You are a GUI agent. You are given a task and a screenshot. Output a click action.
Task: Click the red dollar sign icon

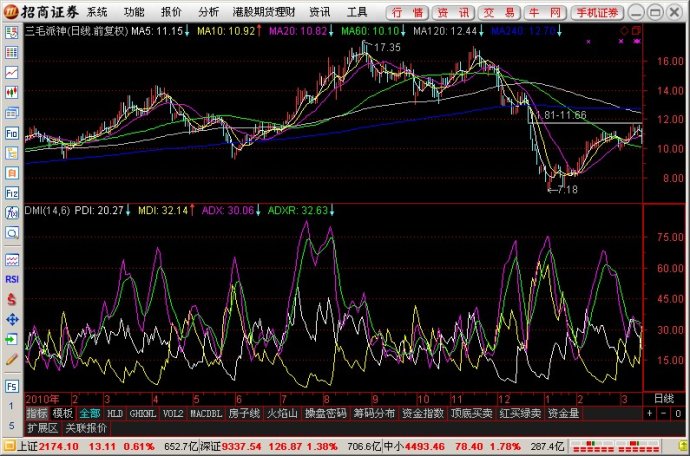coord(11,299)
